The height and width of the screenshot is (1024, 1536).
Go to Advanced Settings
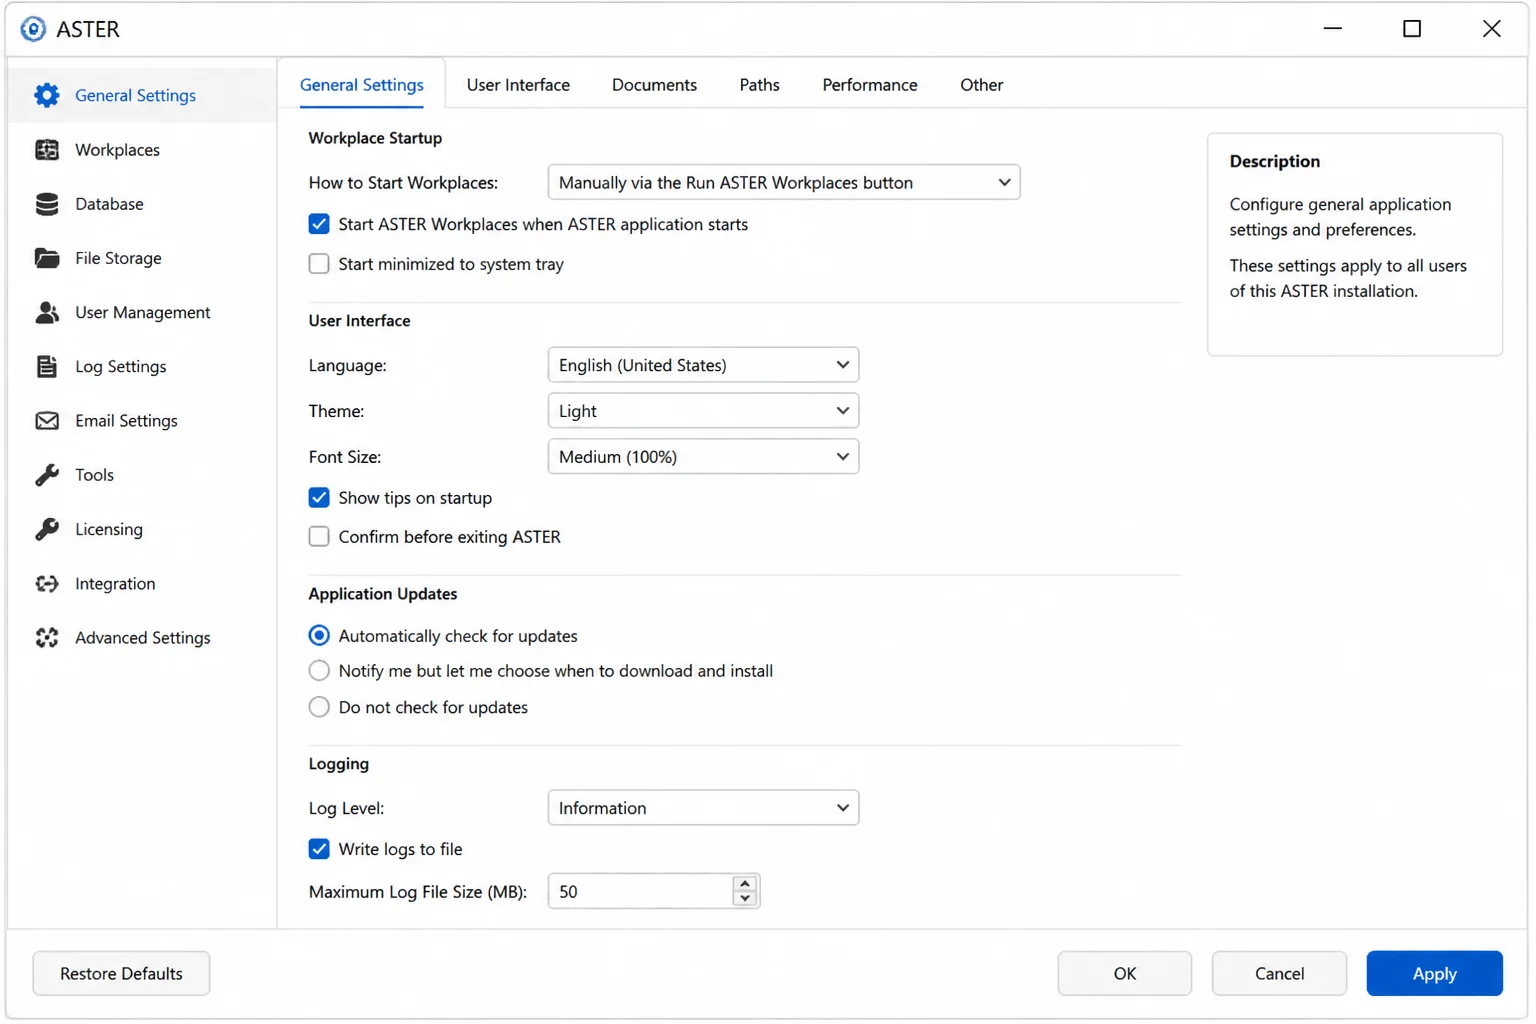[x=142, y=638]
